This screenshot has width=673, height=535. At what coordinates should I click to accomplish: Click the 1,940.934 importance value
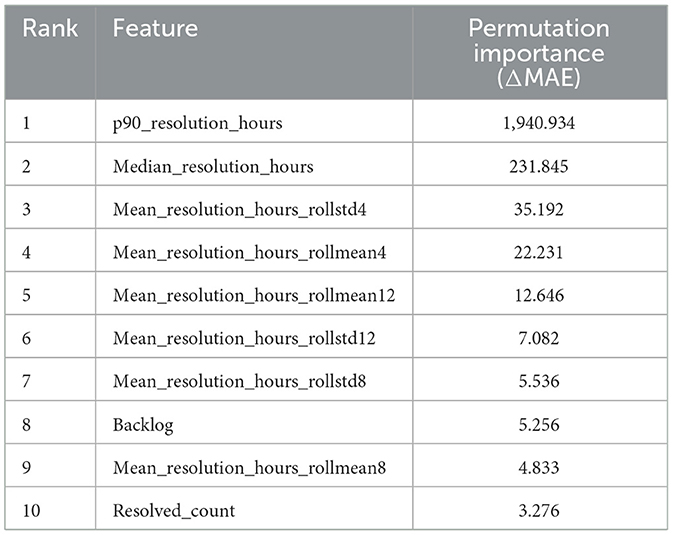click(541, 123)
